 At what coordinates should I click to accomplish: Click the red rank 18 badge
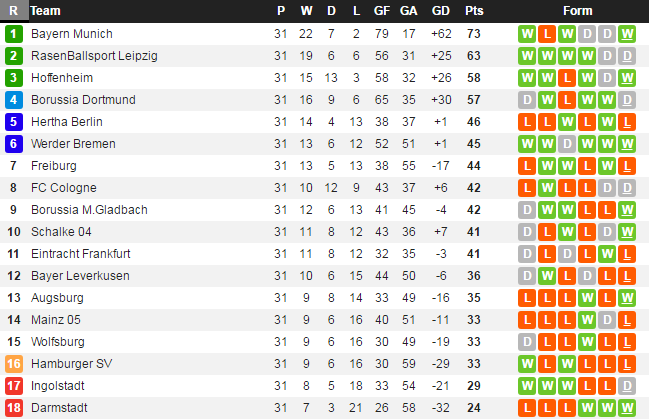point(13,408)
